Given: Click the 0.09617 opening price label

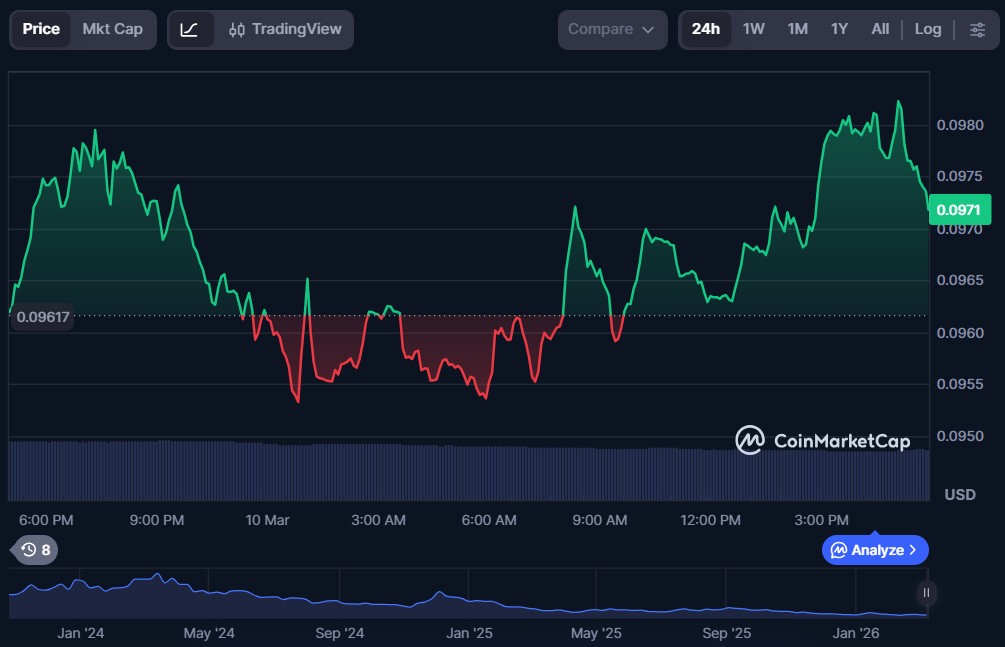Looking at the screenshot, I should 41,316.
